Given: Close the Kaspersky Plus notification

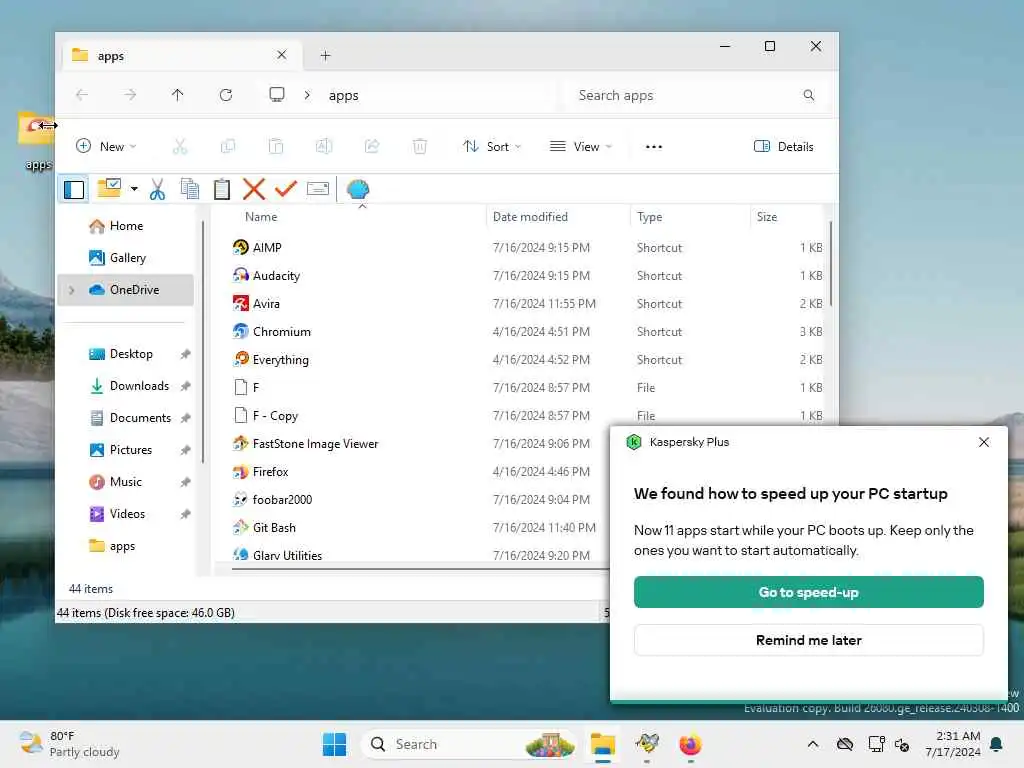Looking at the screenshot, I should pos(984,442).
